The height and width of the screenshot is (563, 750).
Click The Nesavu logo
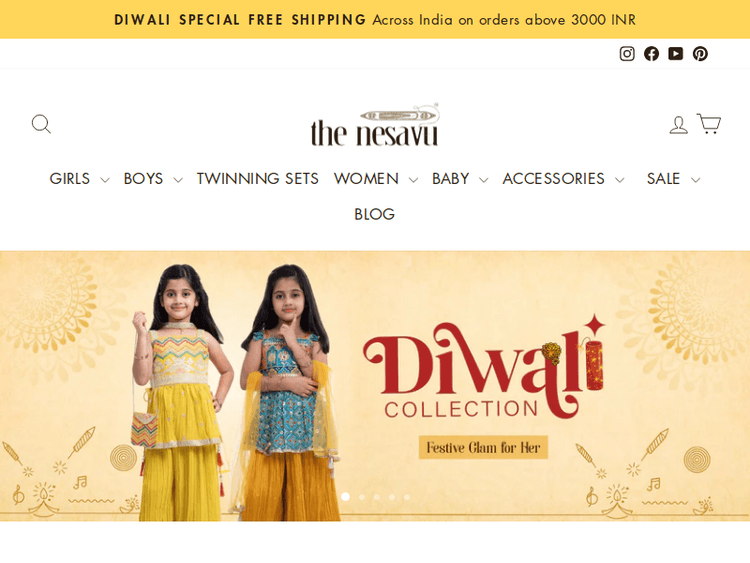click(375, 125)
